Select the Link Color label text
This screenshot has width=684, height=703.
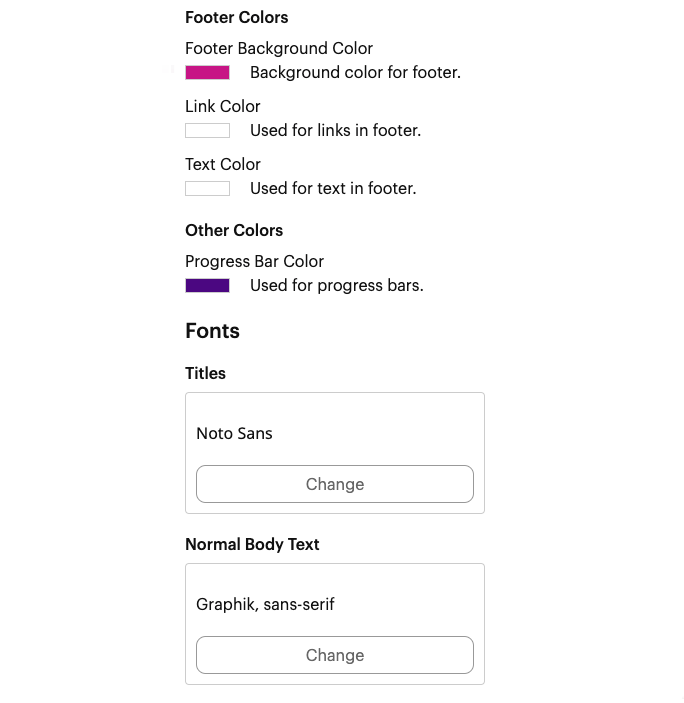pyautogui.click(x=222, y=106)
